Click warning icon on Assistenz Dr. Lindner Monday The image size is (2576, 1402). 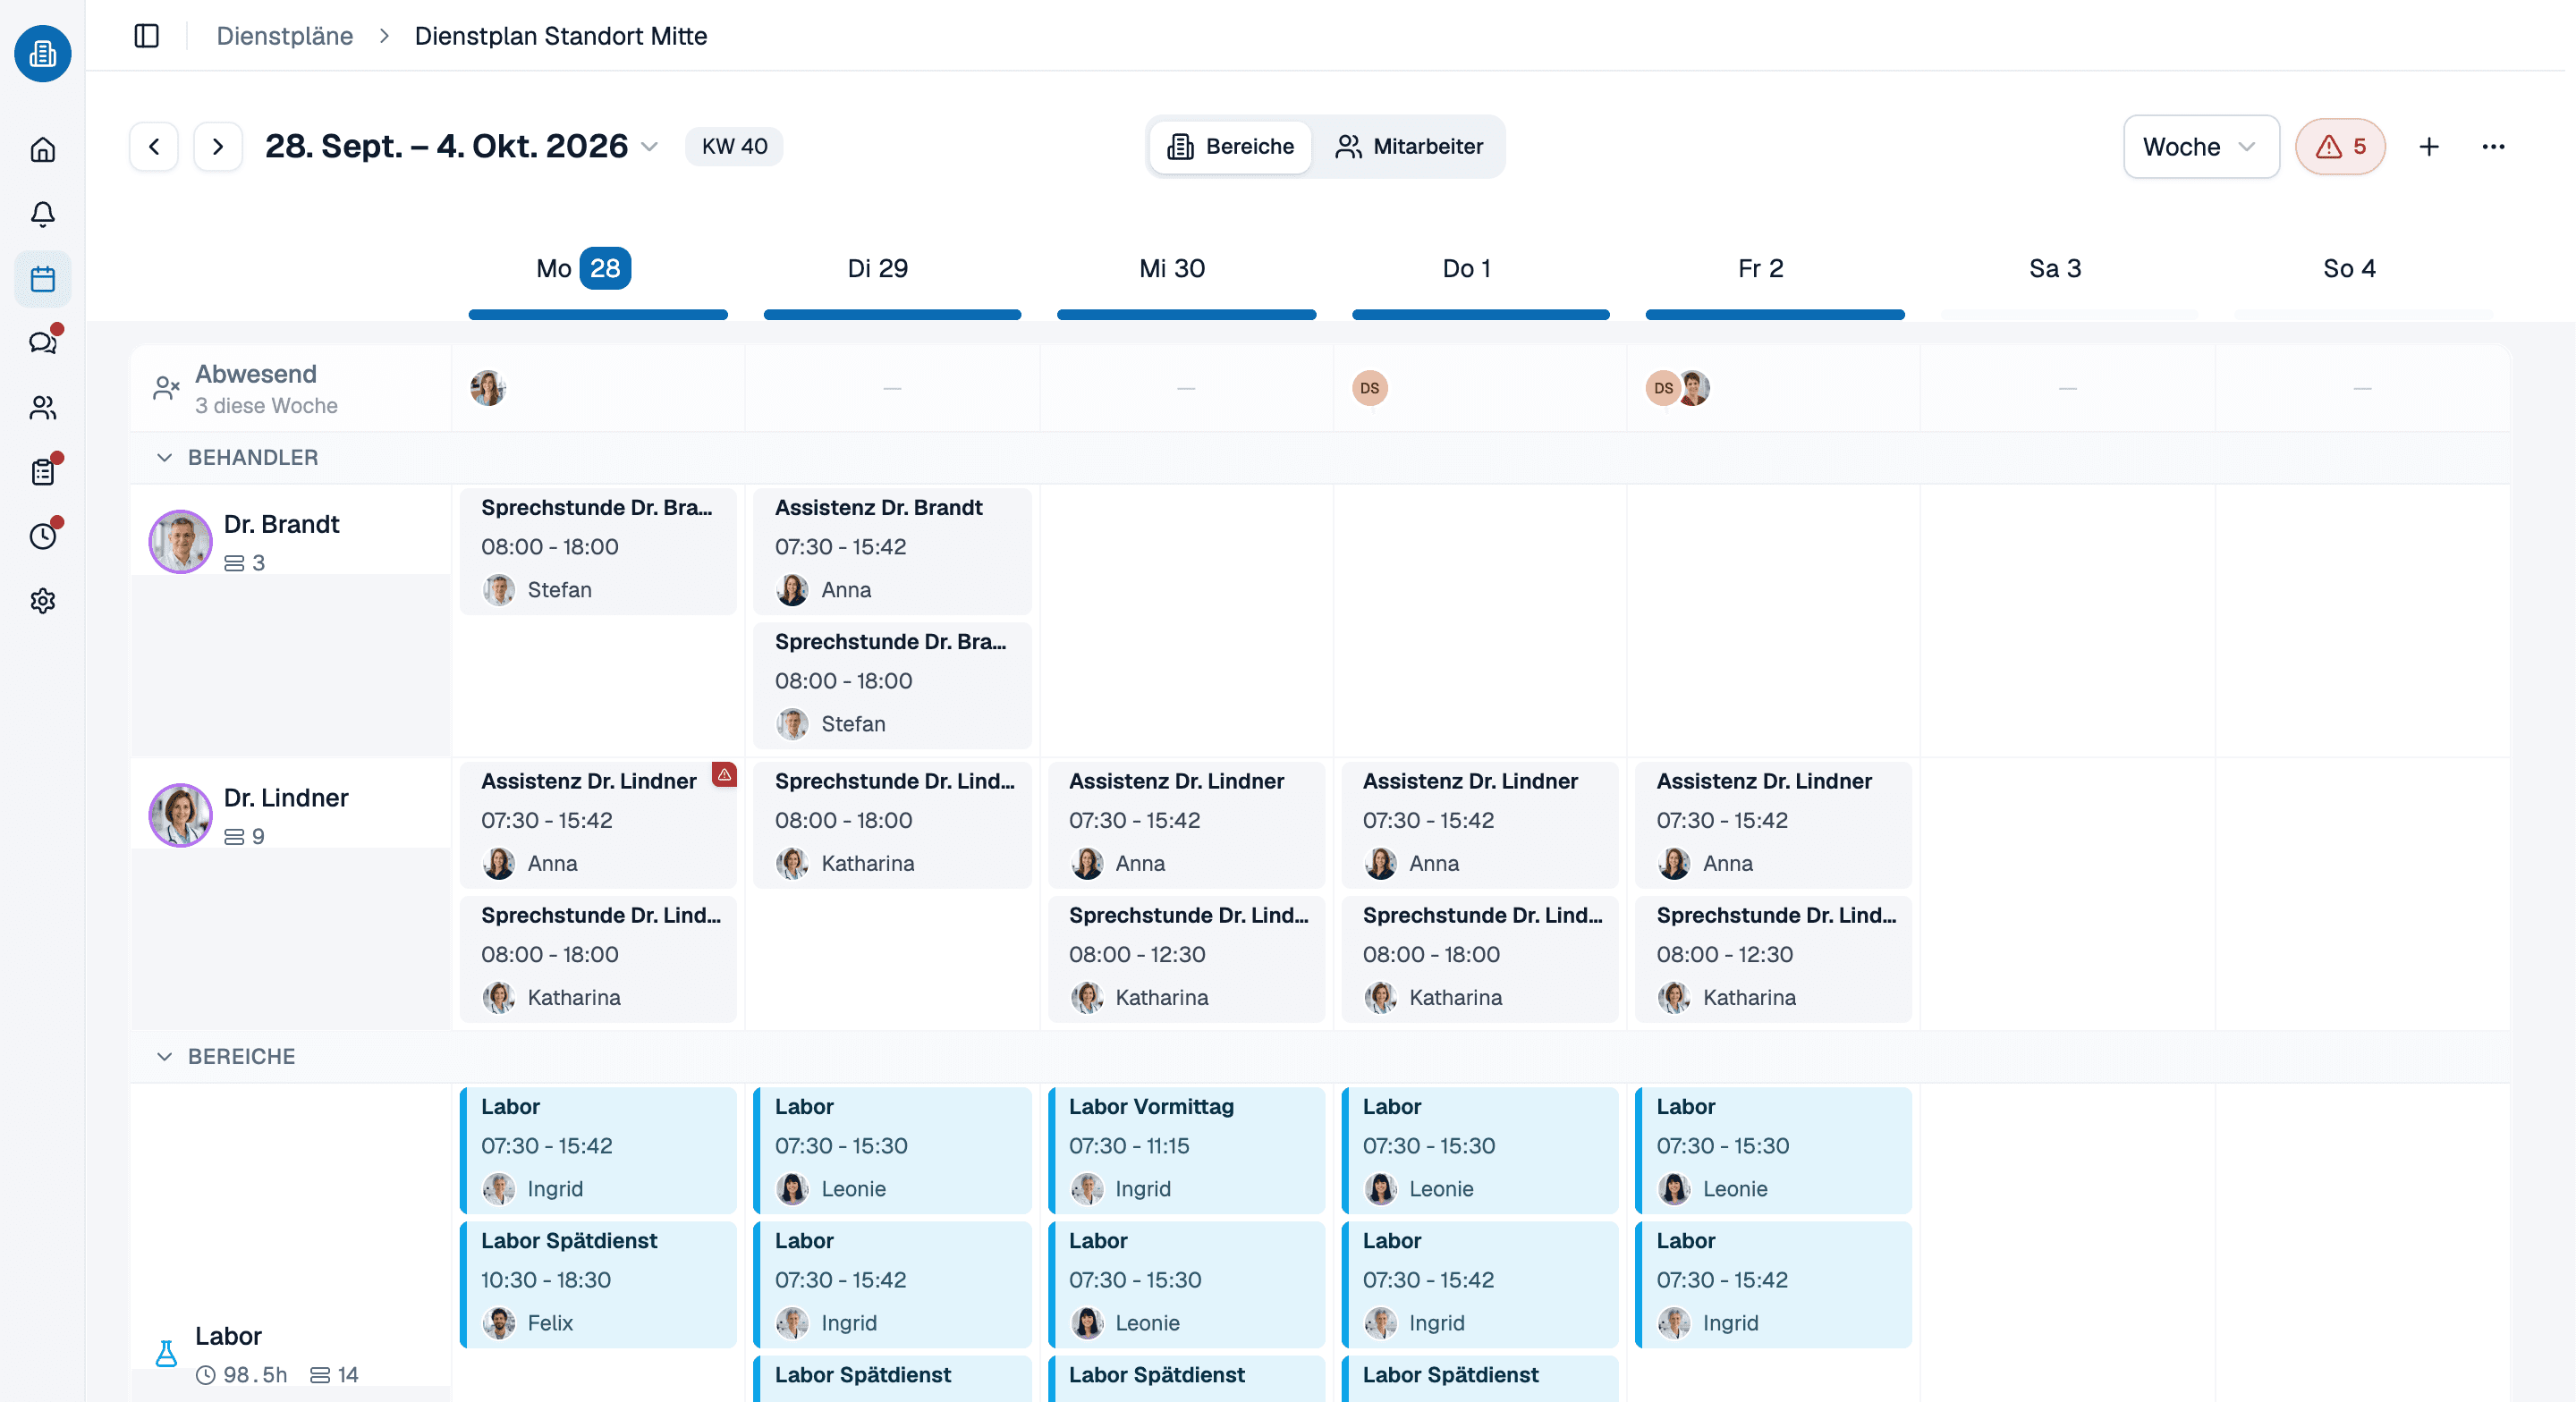[x=724, y=775]
